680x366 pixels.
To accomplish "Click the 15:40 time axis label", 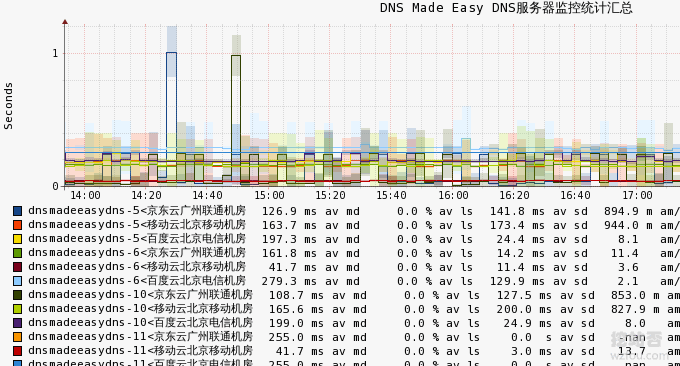I will (x=391, y=196).
